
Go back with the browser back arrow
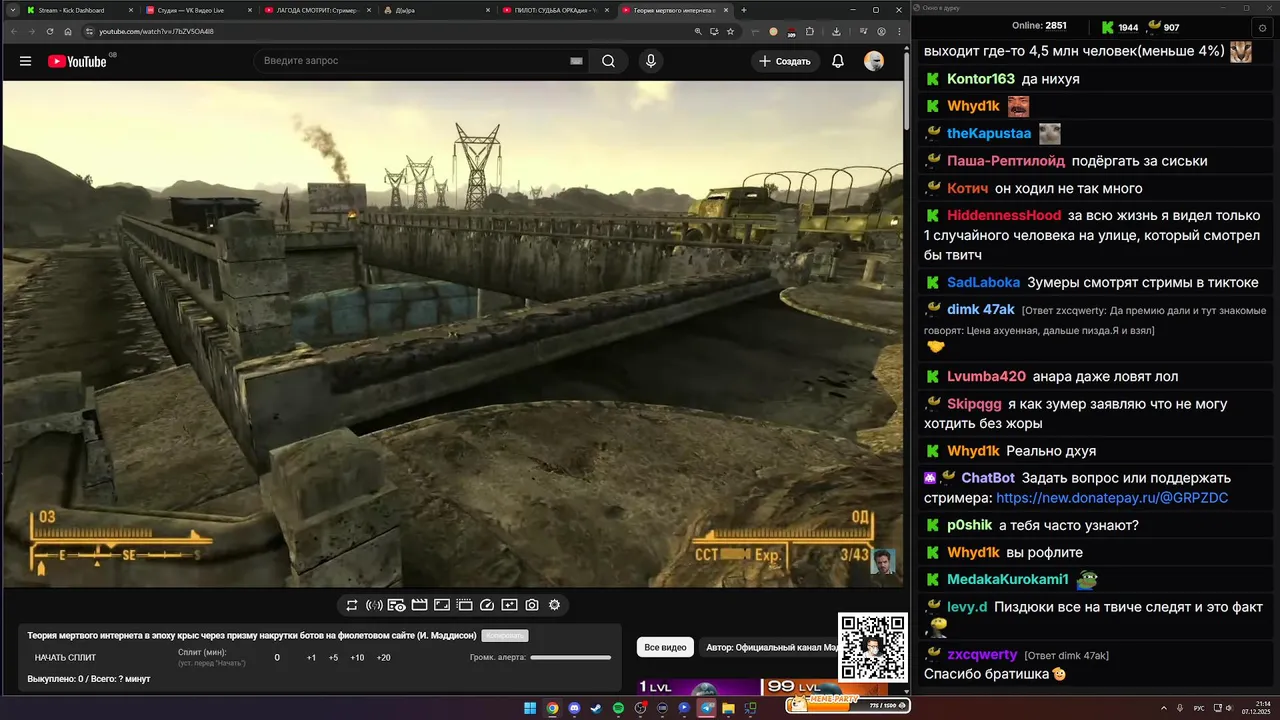coord(14,31)
